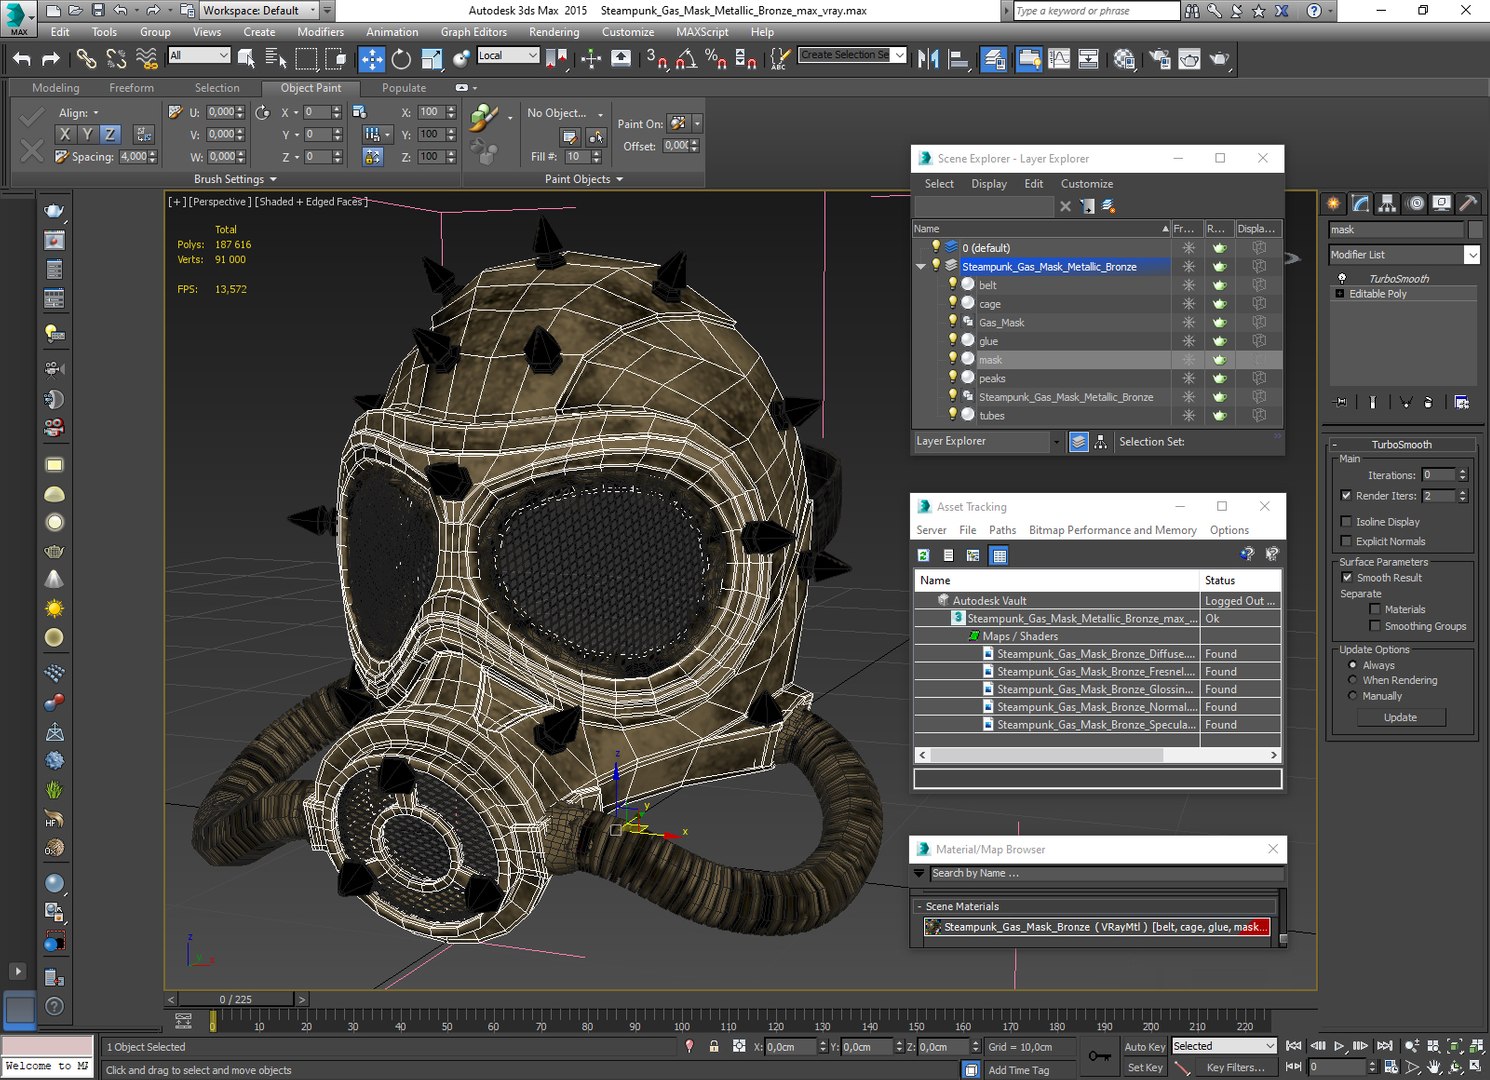Open the Key mode Selected dropdown
The width and height of the screenshot is (1490, 1080).
[1224, 1046]
